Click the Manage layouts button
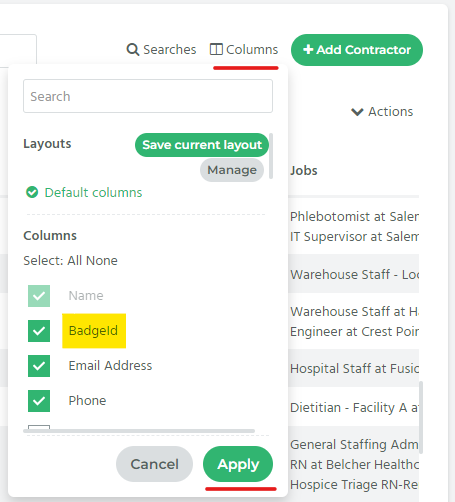This screenshot has height=502, width=455. tap(232, 170)
